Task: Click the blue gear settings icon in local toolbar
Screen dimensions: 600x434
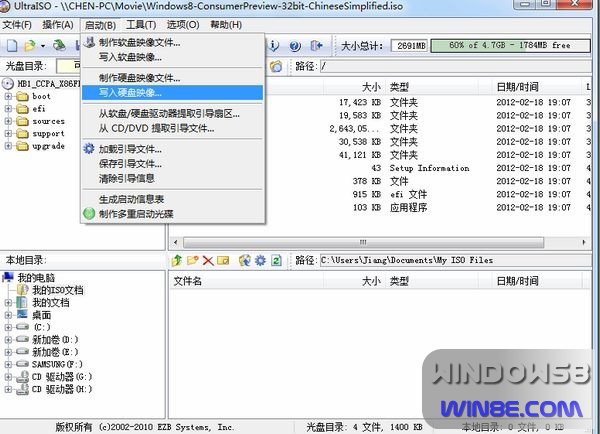Action: click(260, 261)
